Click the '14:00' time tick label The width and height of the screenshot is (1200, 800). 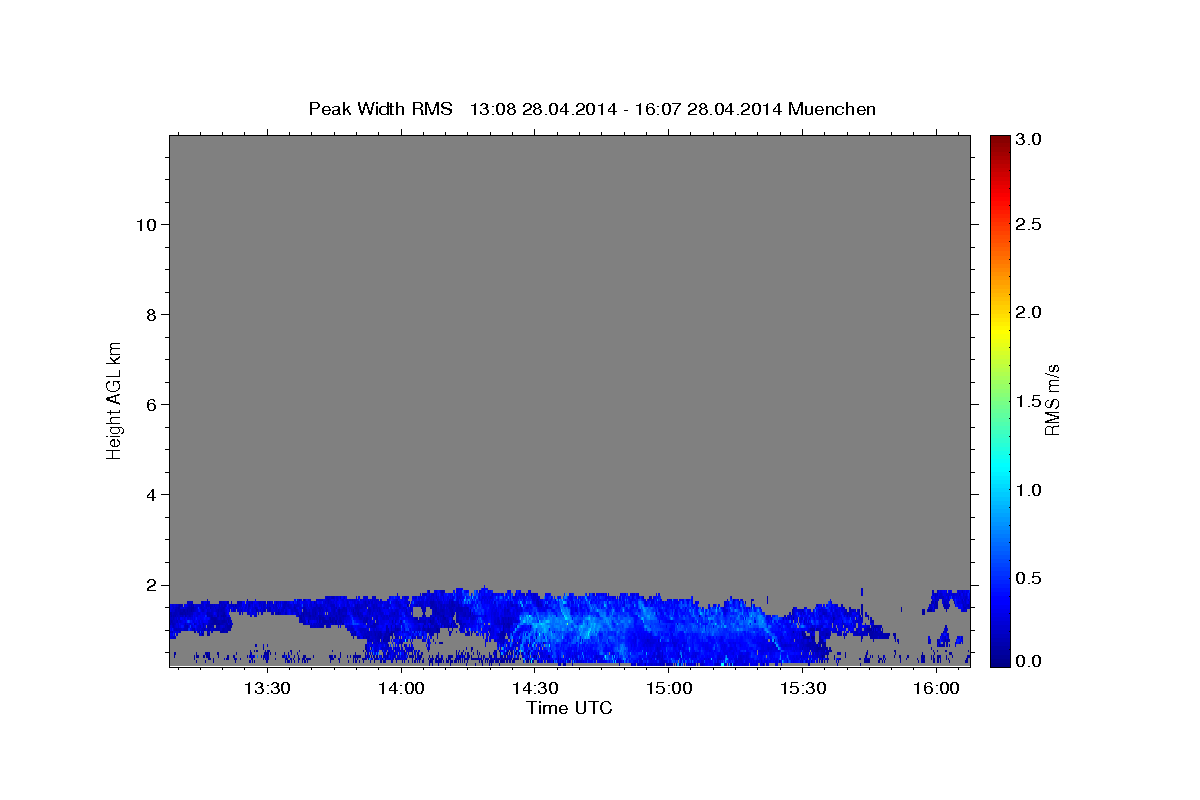click(x=401, y=688)
